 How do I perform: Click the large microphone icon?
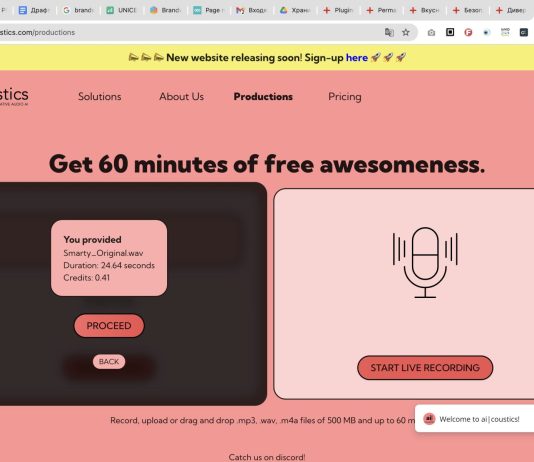pos(425,262)
